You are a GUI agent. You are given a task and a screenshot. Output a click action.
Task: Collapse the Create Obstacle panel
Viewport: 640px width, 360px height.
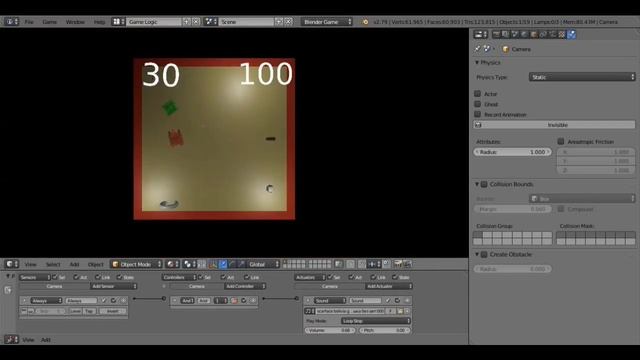[477, 254]
